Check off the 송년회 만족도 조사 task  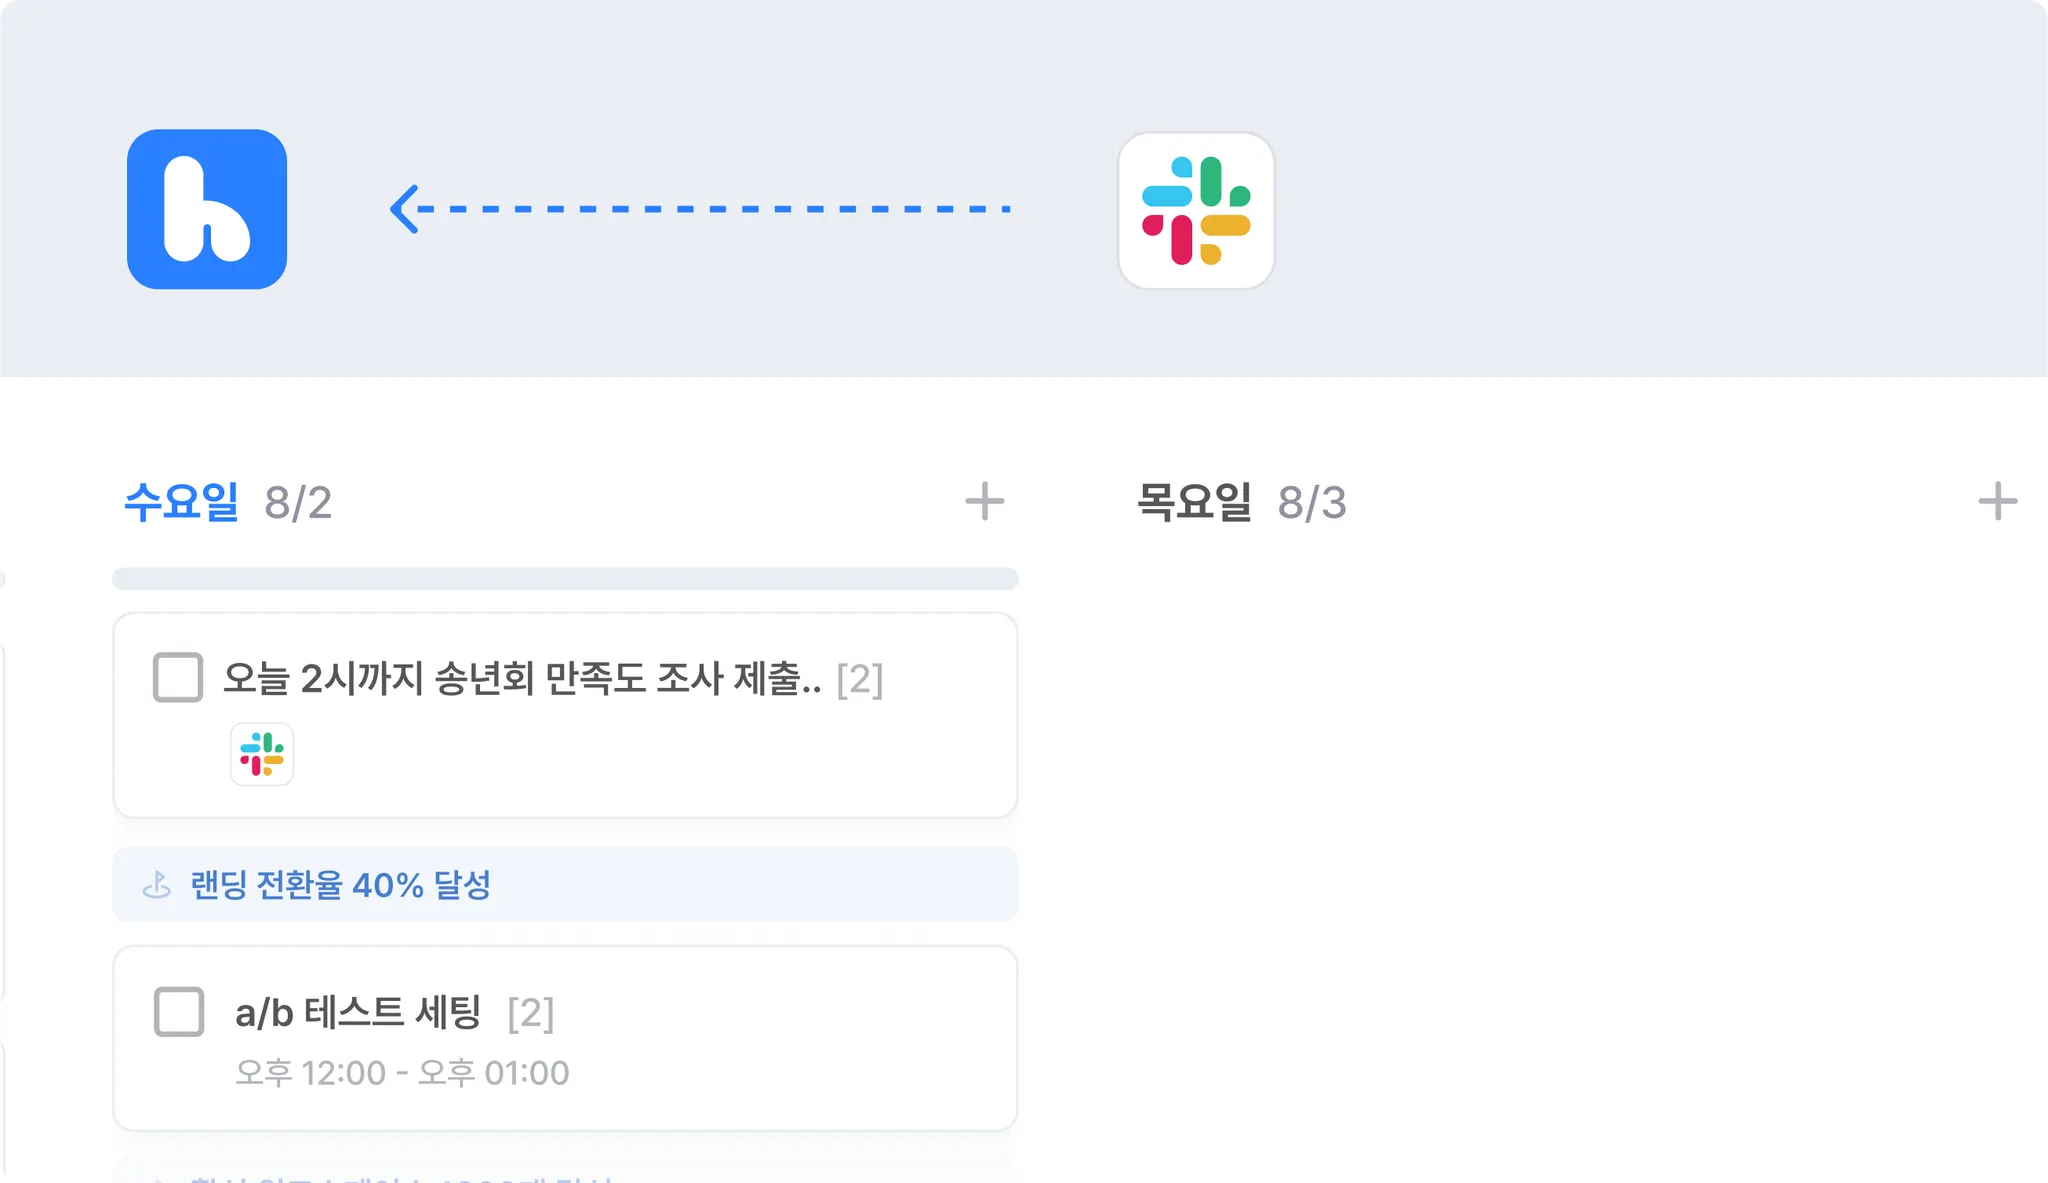coord(178,678)
